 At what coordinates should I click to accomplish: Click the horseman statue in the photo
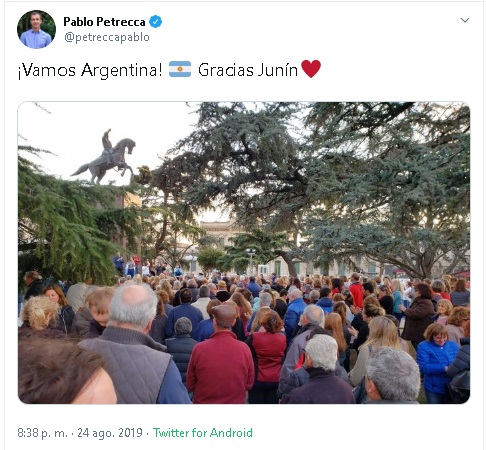click(x=105, y=157)
